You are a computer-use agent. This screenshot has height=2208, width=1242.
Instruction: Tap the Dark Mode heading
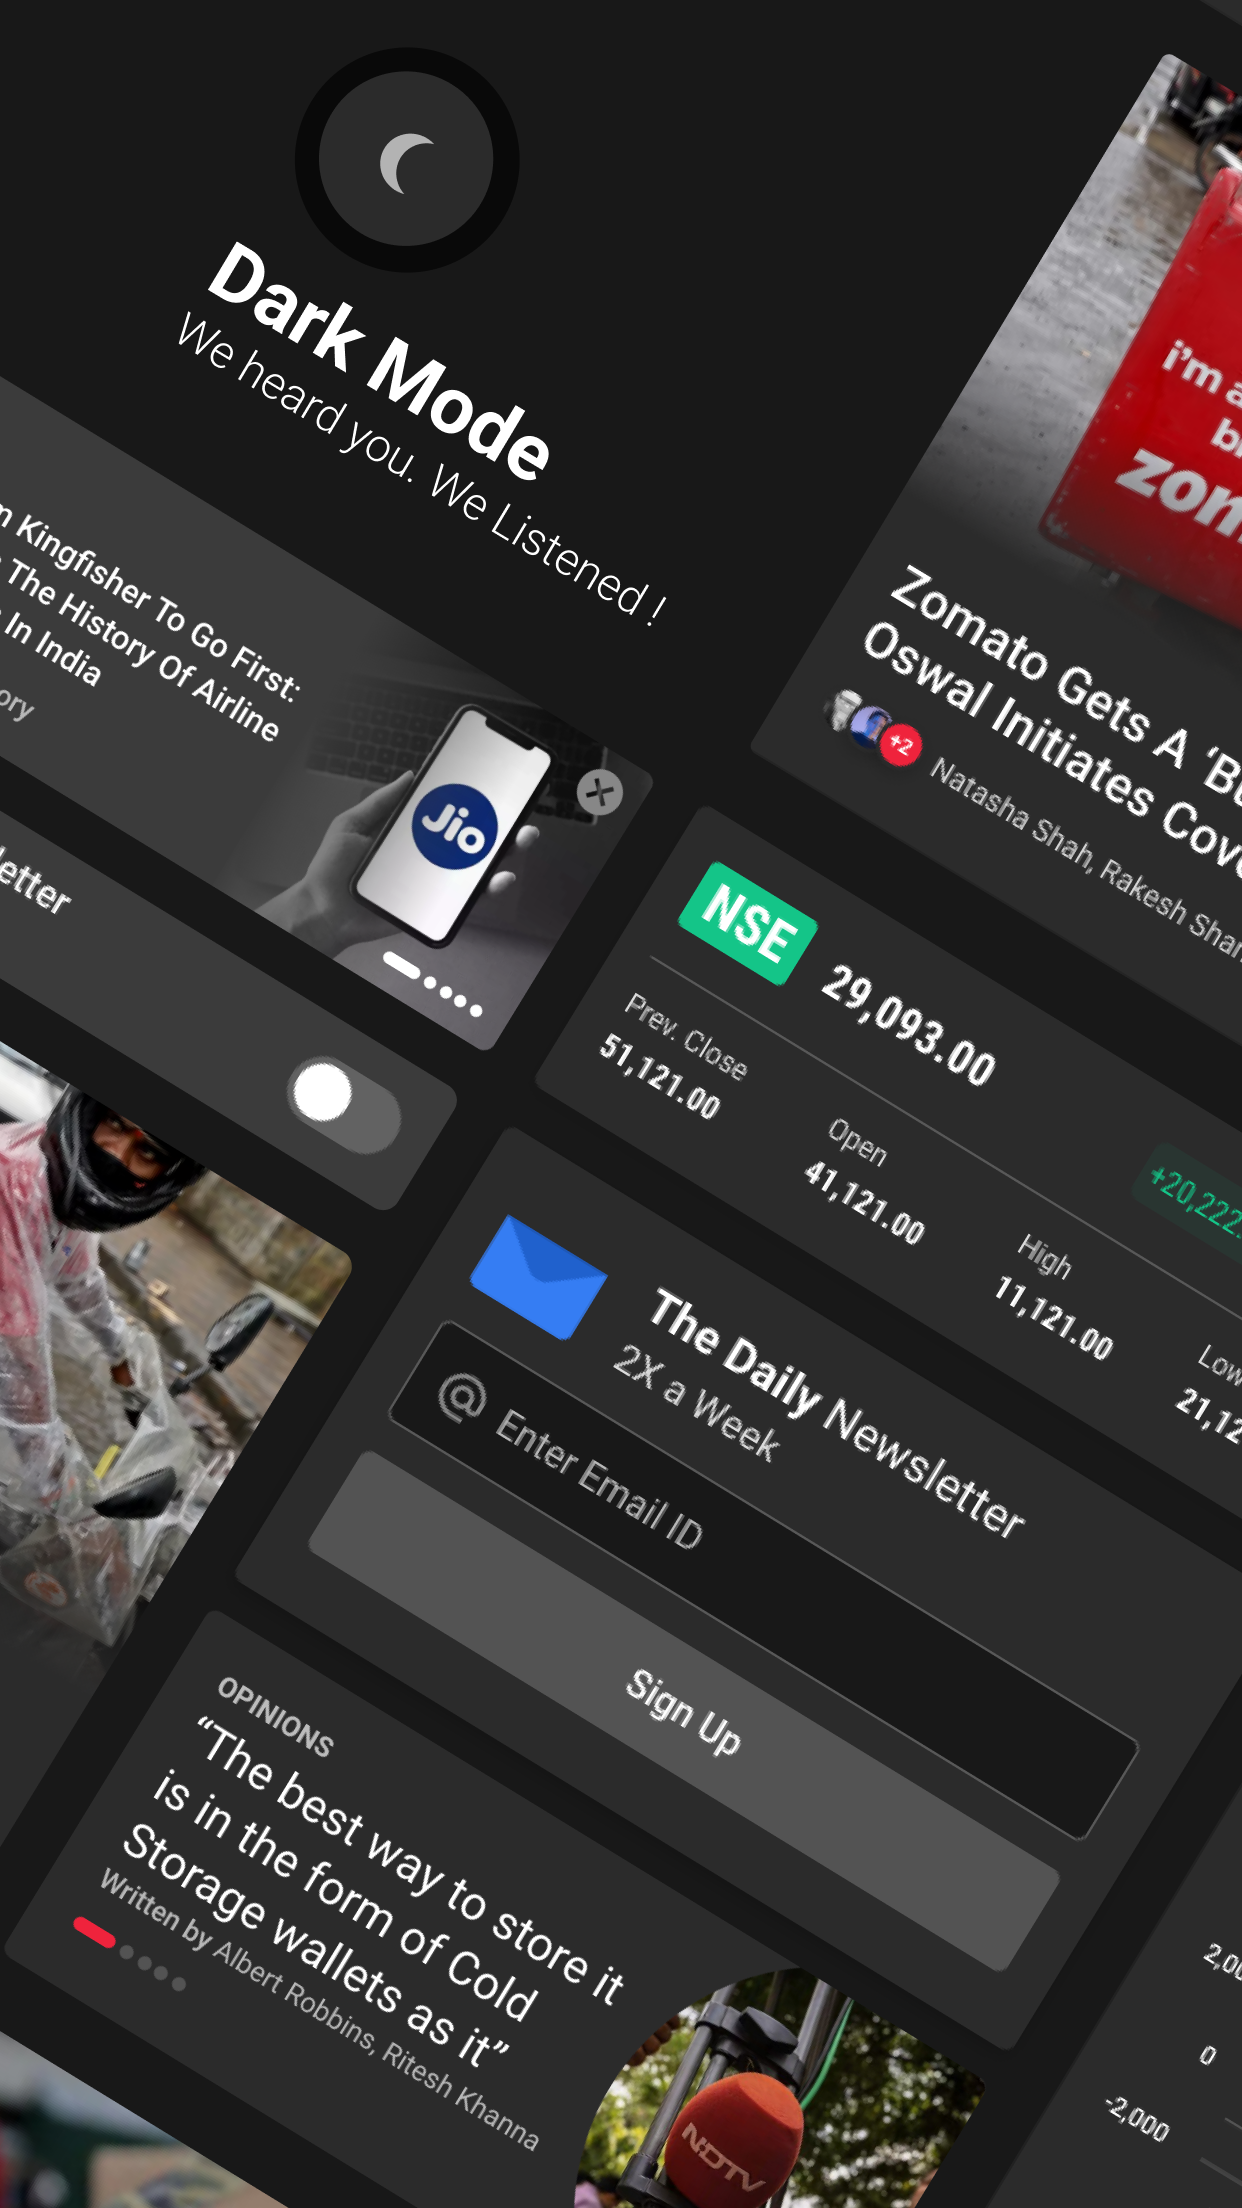380,362
